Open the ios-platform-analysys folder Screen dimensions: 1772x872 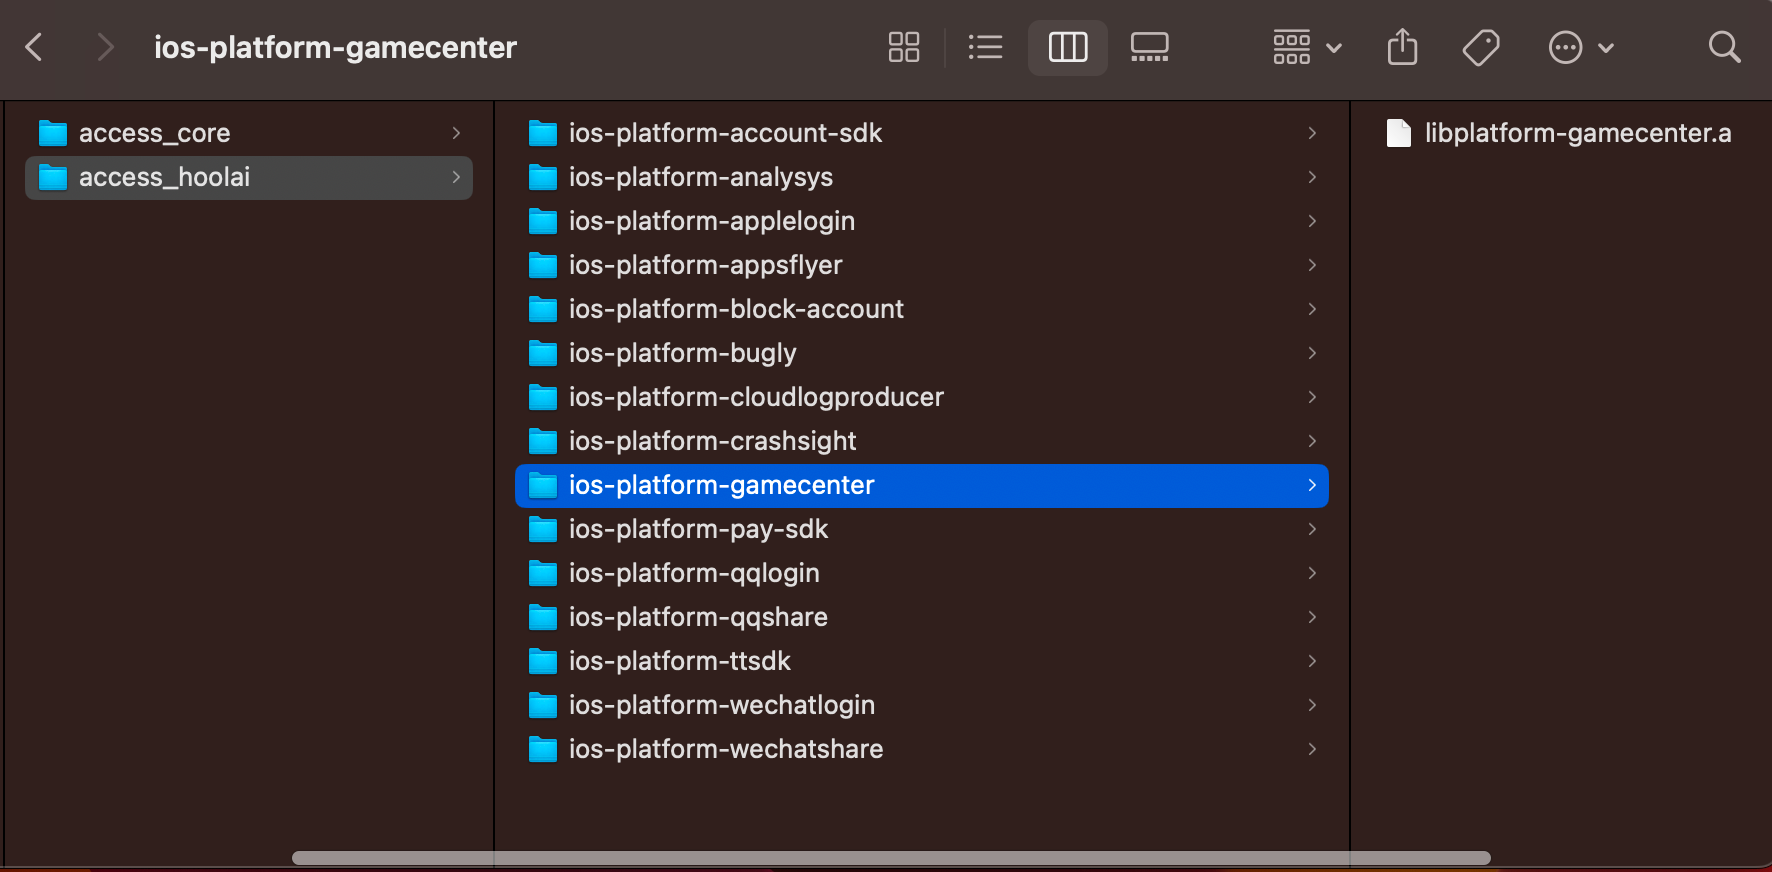922,177
